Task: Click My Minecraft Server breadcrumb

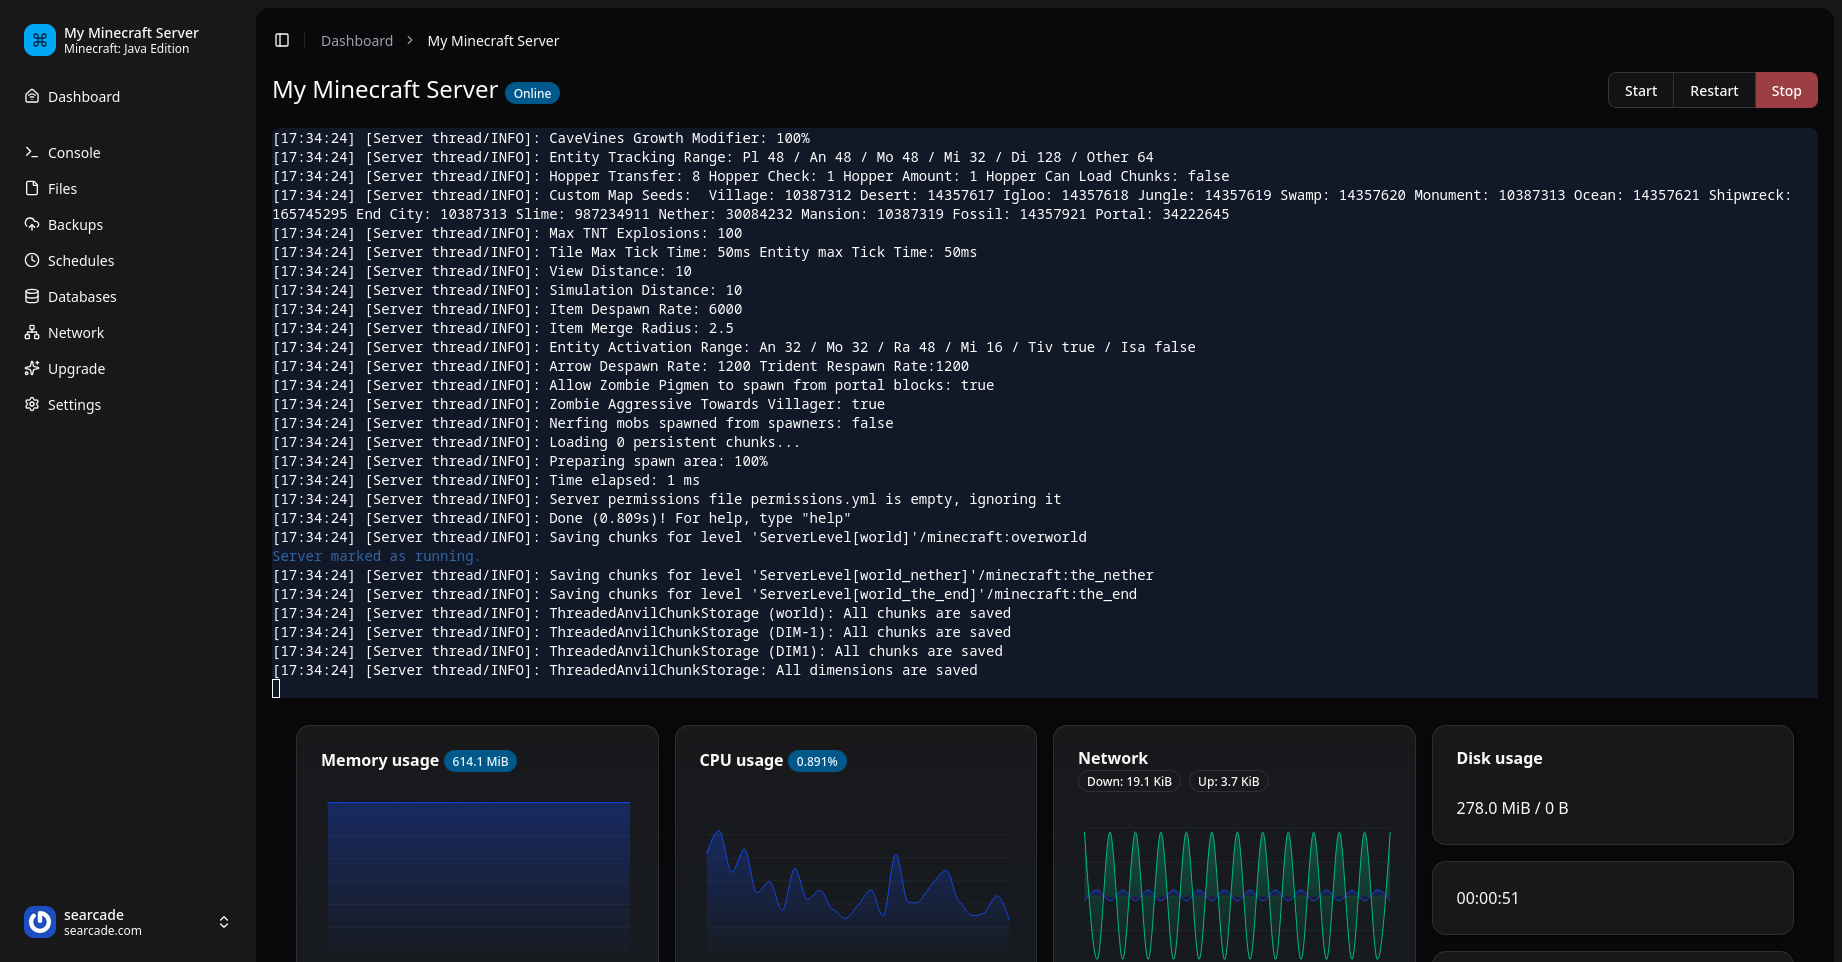Action: click(x=493, y=41)
